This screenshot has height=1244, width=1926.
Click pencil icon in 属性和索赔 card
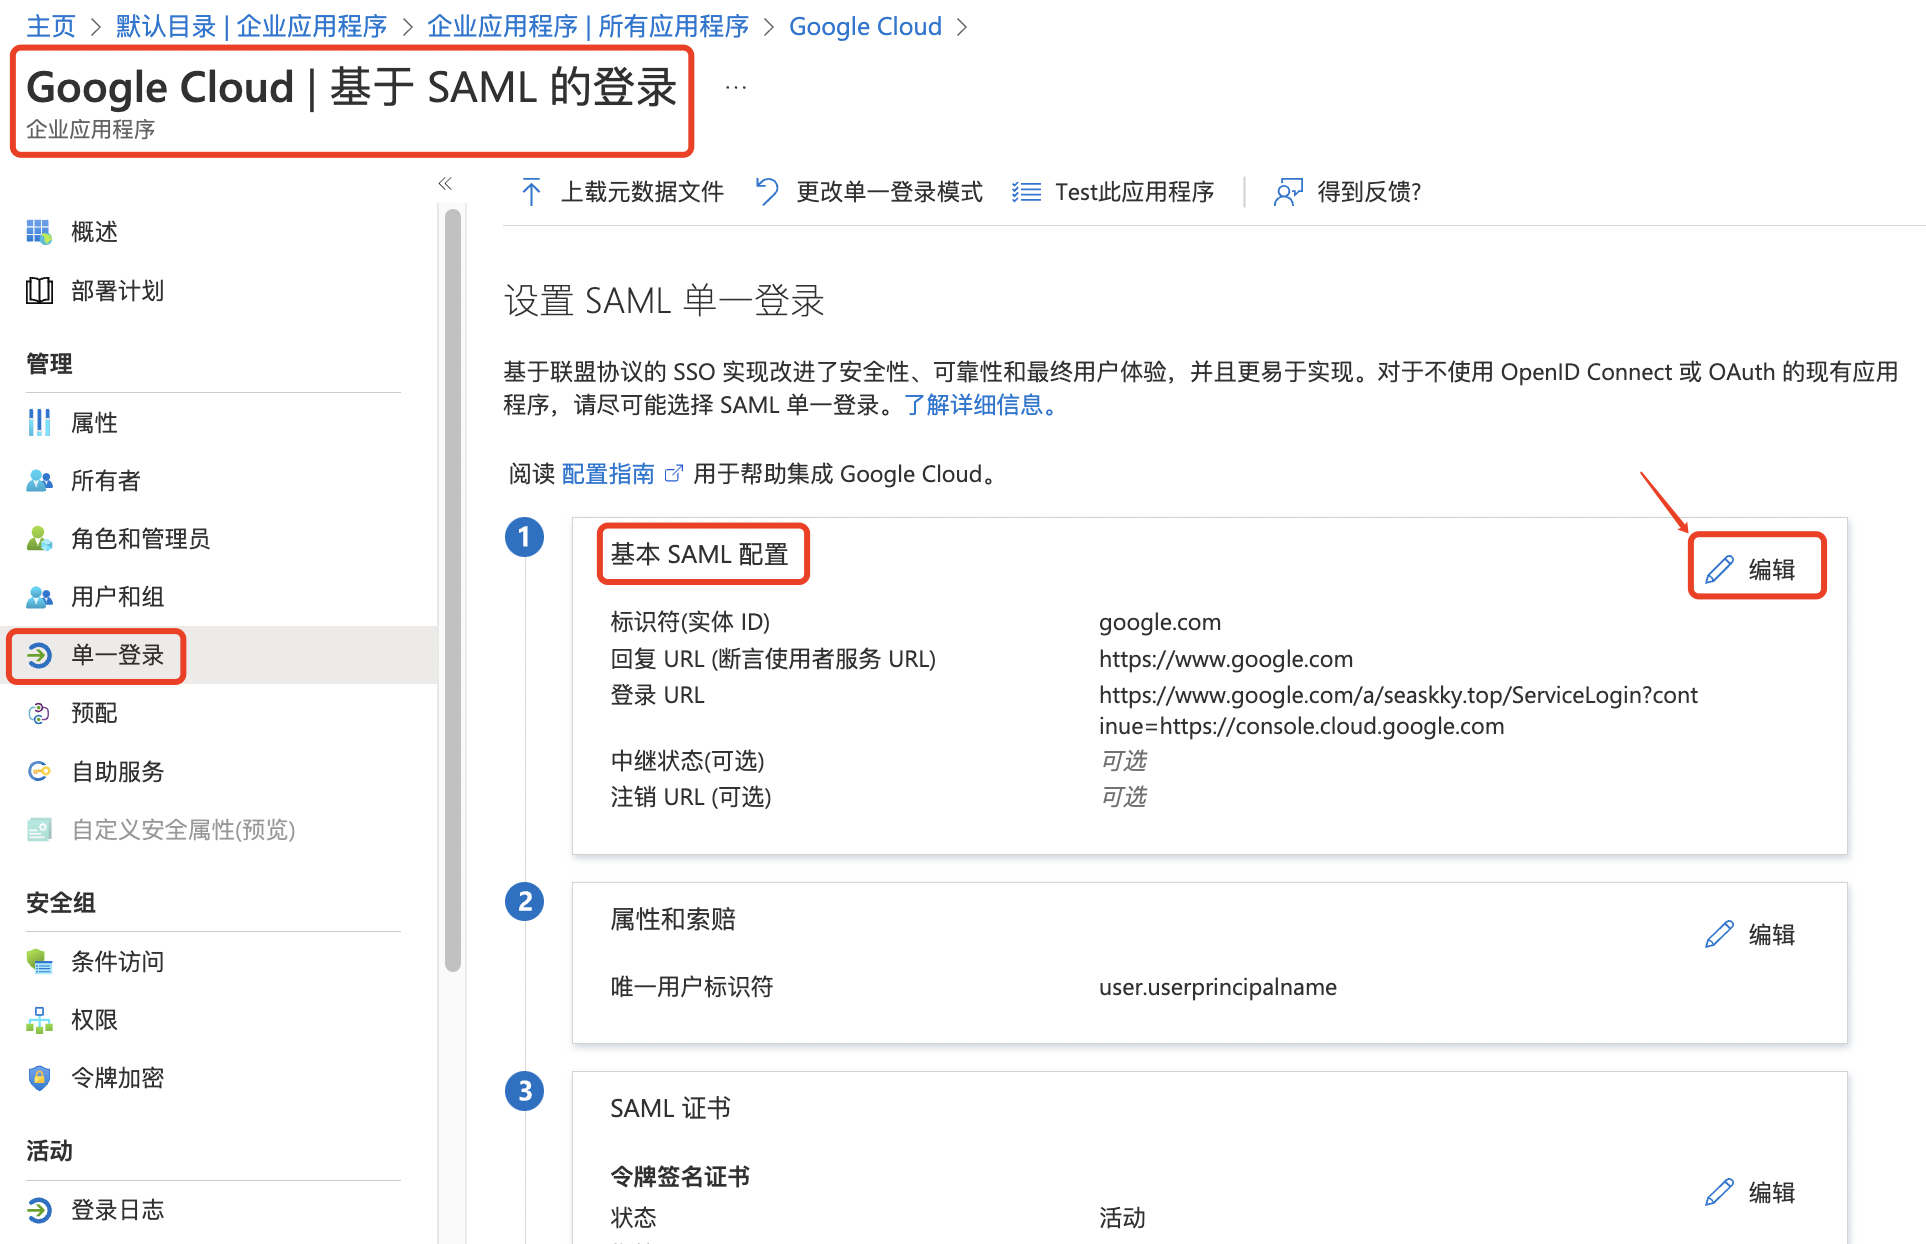[x=1719, y=934]
